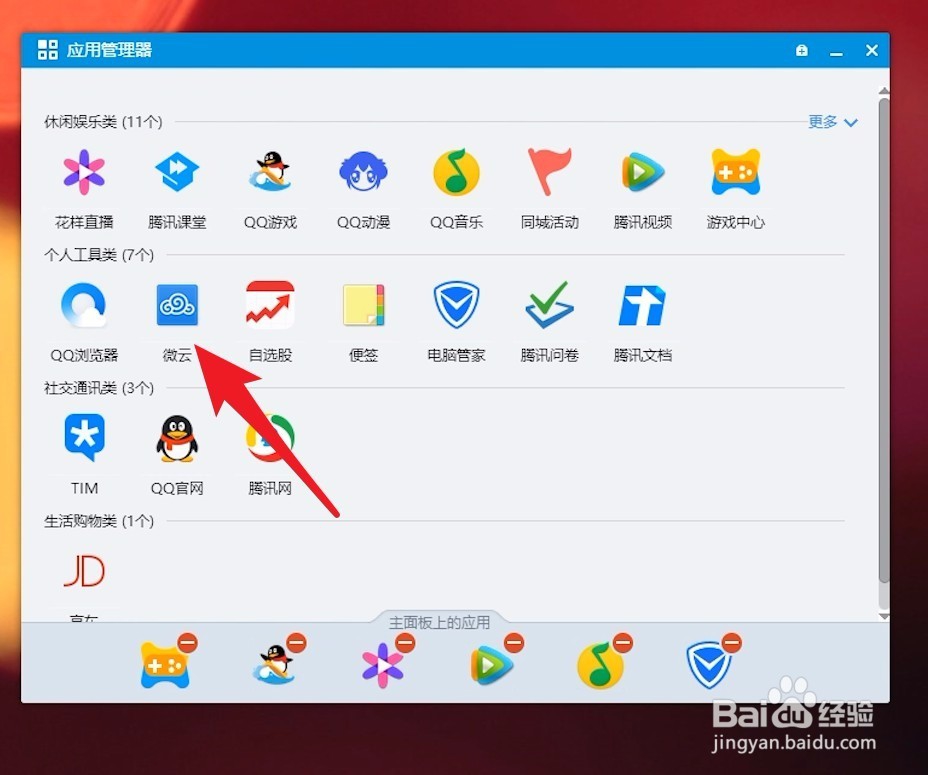Click the scrollbar up arrow
The height and width of the screenshot is (775, 928).
tap(884, 91)
